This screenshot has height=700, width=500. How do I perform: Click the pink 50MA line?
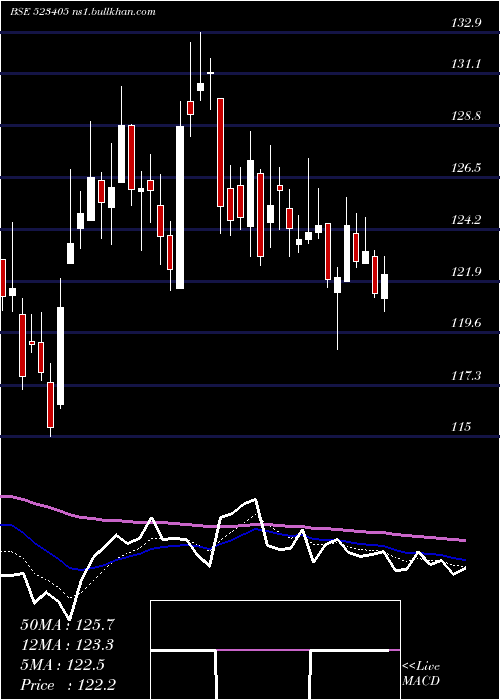pyautogui.click(x=233, y=526)
